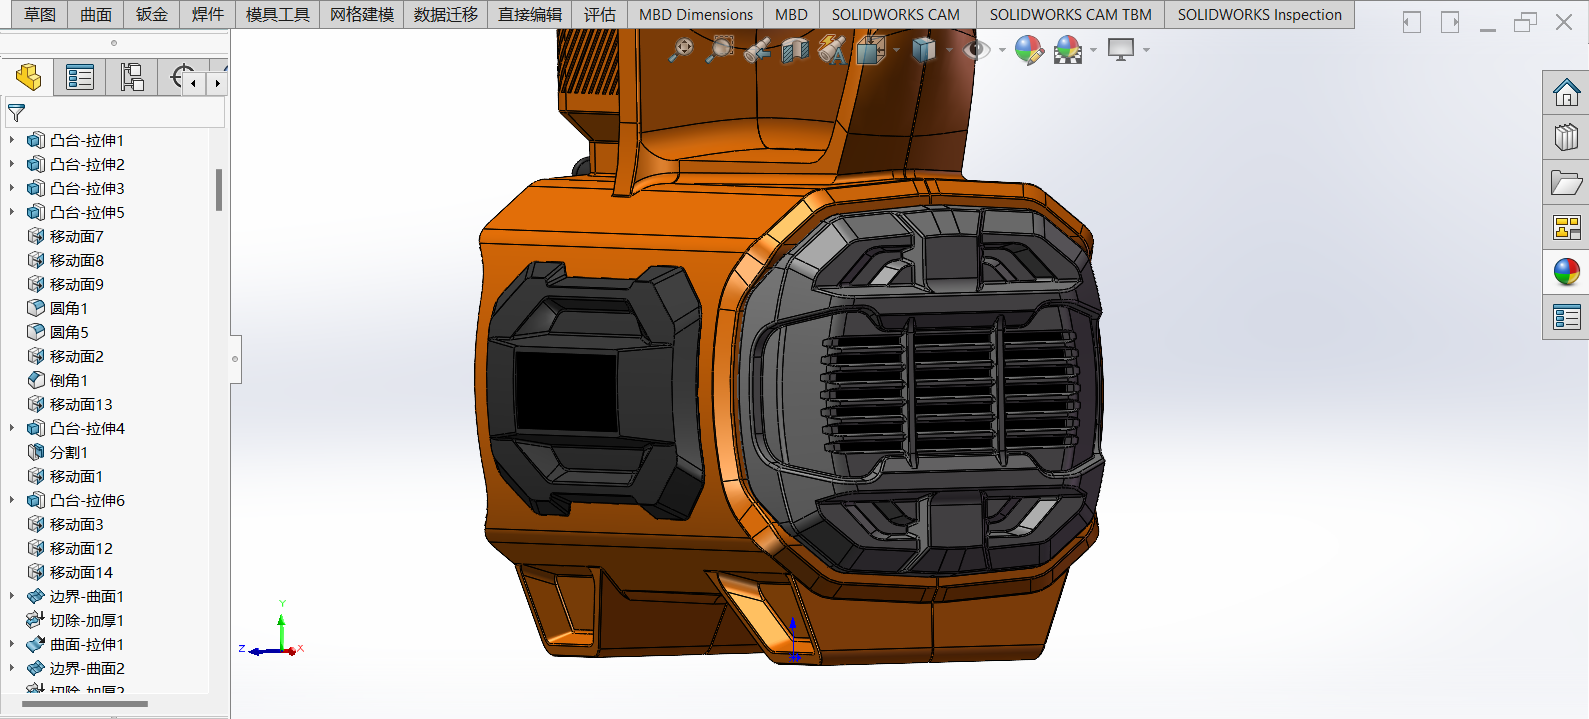Open the SOLIDWORKS Resources home pane
Image resolution: width=1589 pixels, height=719 pixels.
[x=1566, y=94]
